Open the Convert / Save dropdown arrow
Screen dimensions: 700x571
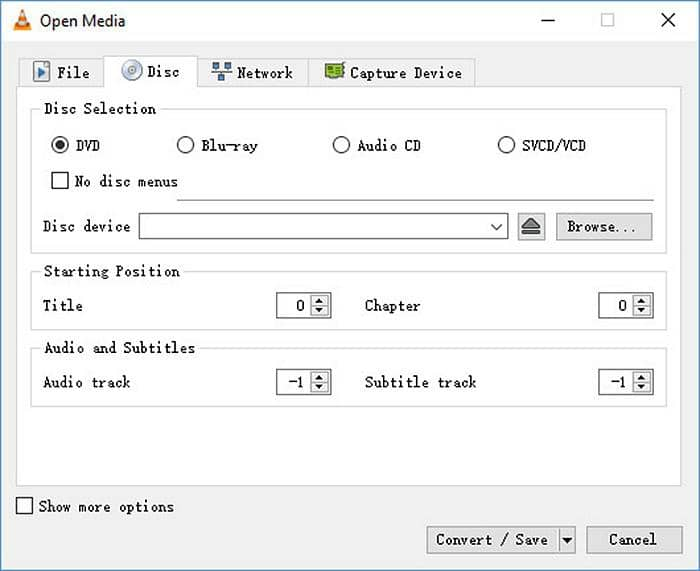pyautogui.click(x=567, y=540)
